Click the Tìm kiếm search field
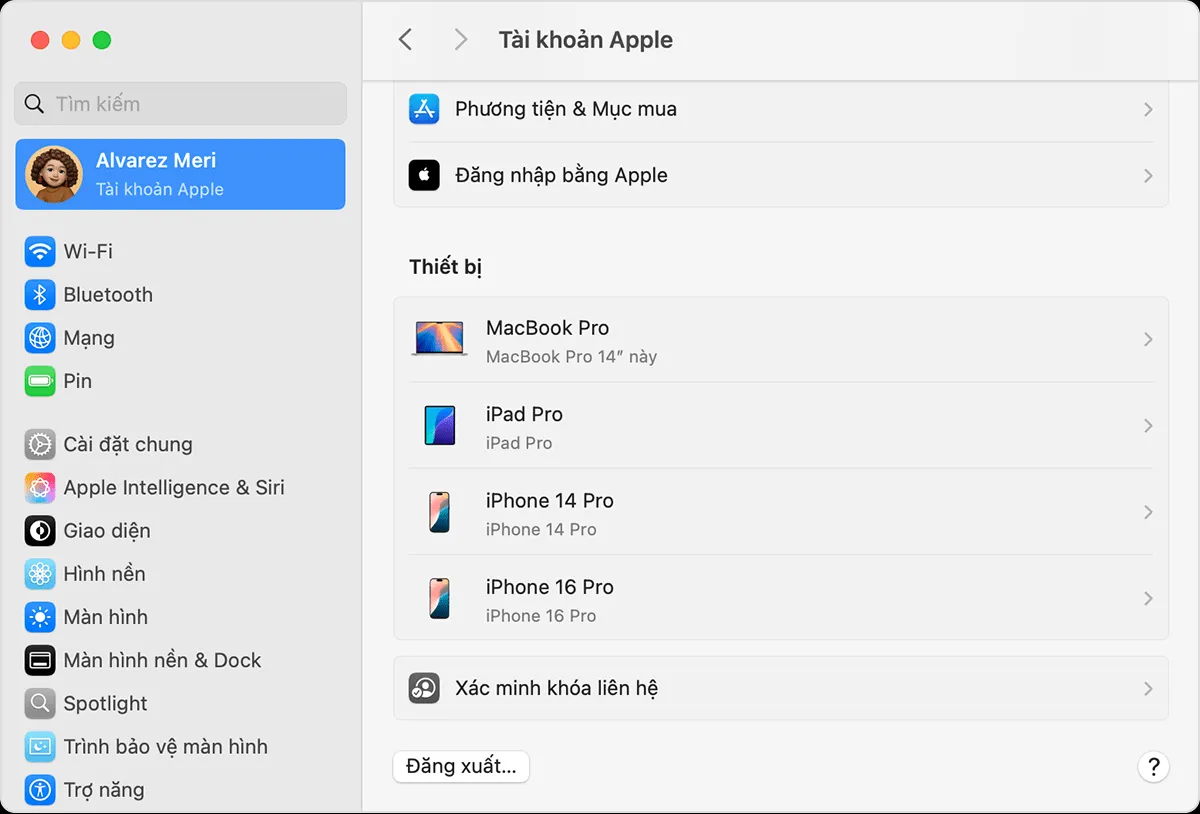1200x814 pixels. pos(181,104)
